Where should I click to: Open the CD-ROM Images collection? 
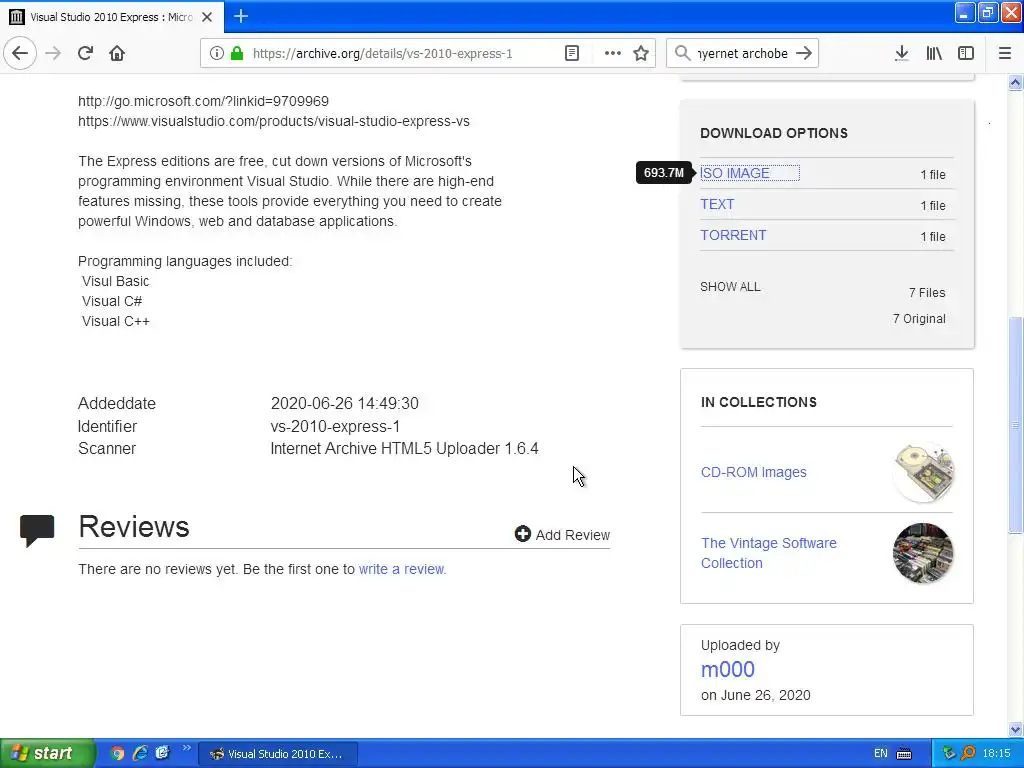(x=754, y=472)
